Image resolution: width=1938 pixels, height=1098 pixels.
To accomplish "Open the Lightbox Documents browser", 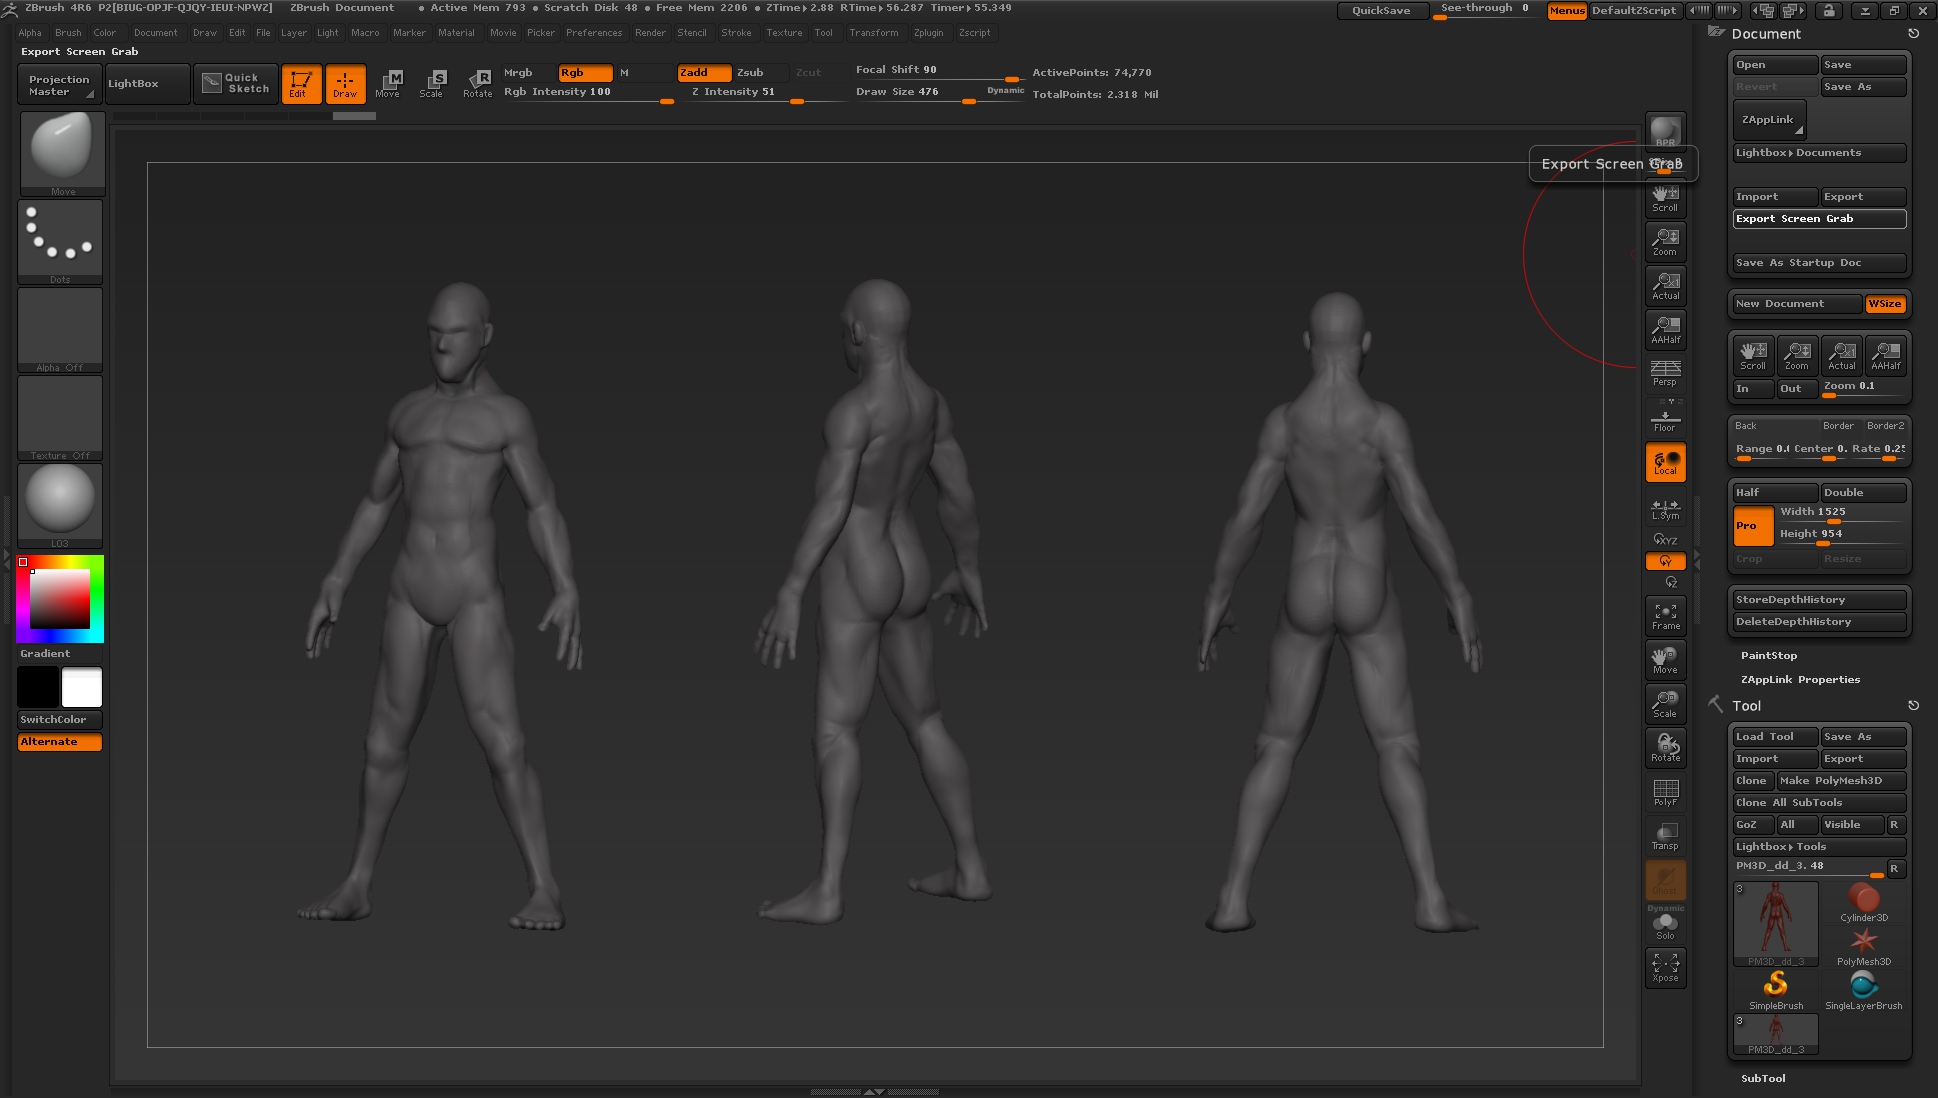I will [x=1818, y=153].
